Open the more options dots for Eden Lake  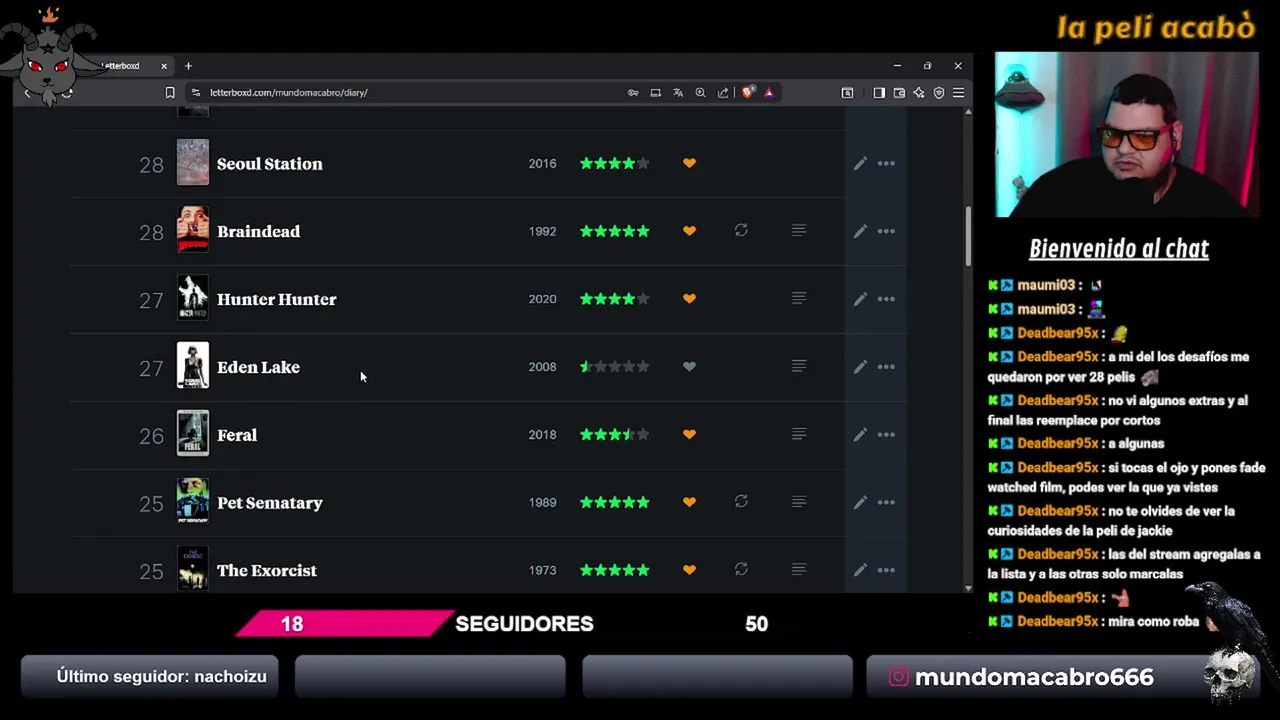(x=886, y=367)
